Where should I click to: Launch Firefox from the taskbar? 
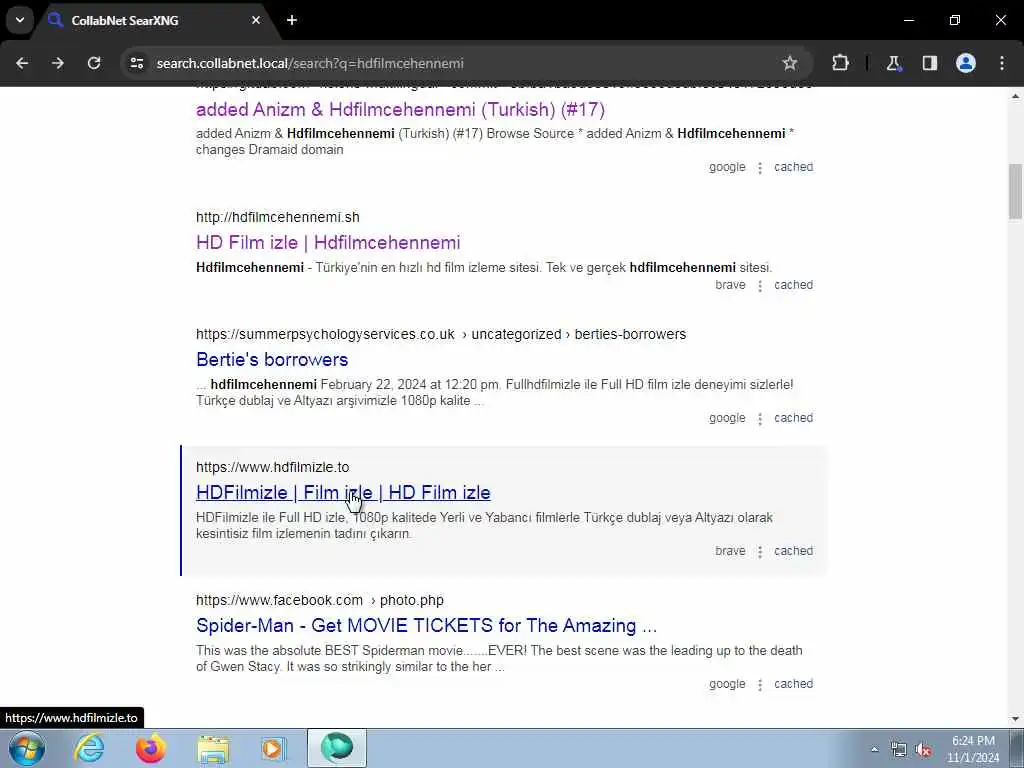151,748
